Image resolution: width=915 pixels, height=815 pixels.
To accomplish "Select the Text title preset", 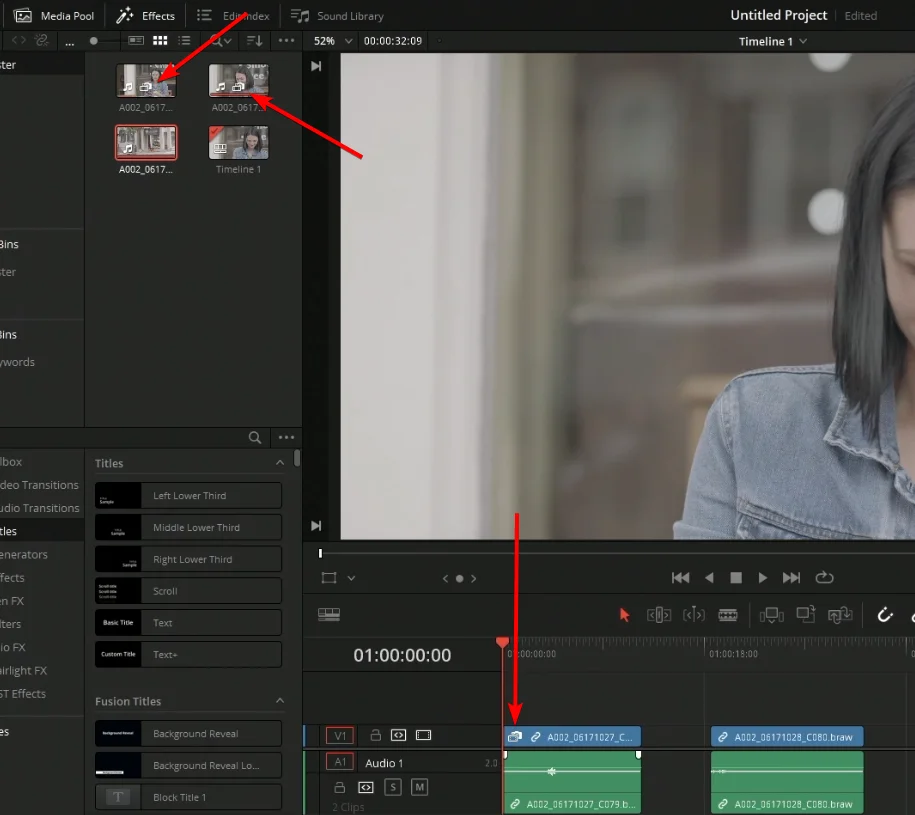I will point(188,623).
